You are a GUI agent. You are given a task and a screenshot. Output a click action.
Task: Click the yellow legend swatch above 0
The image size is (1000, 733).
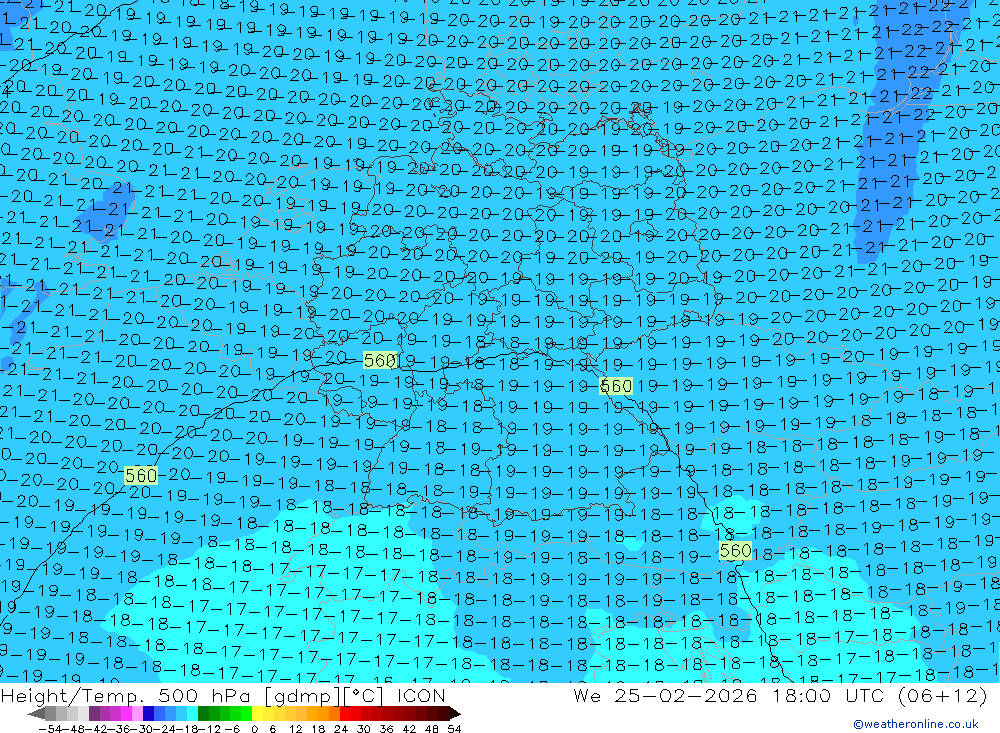[x=258, y=713]
